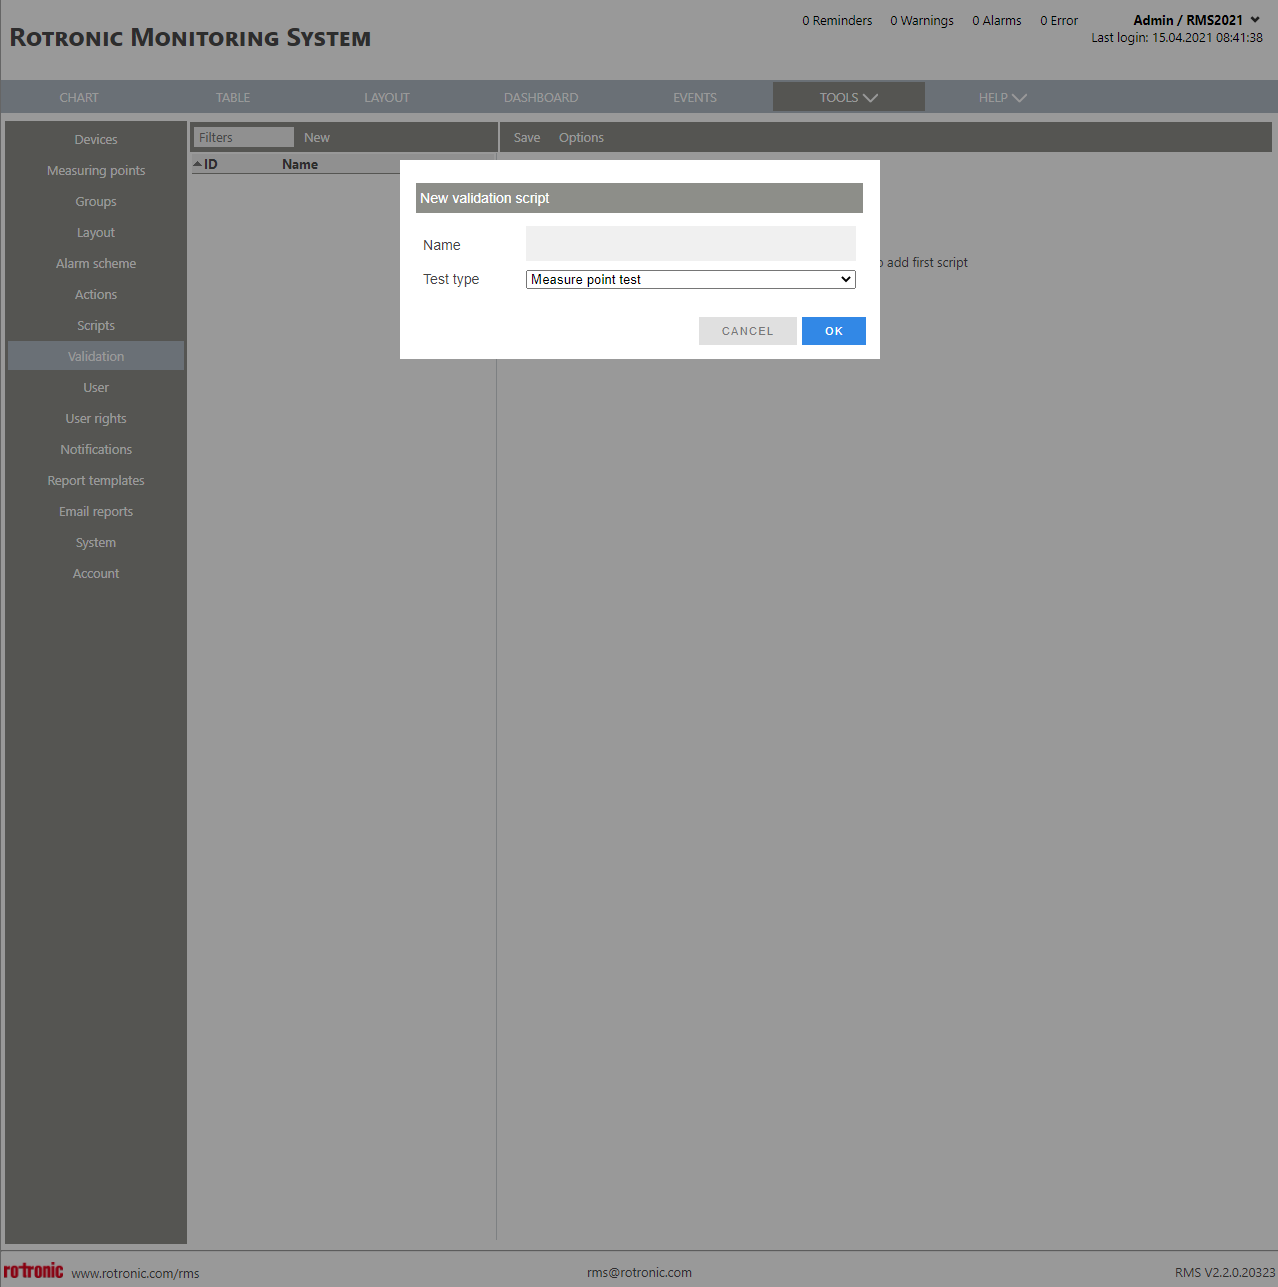
Task: Open Alarm scheme in the sidebar
Action: click(96, 263)
